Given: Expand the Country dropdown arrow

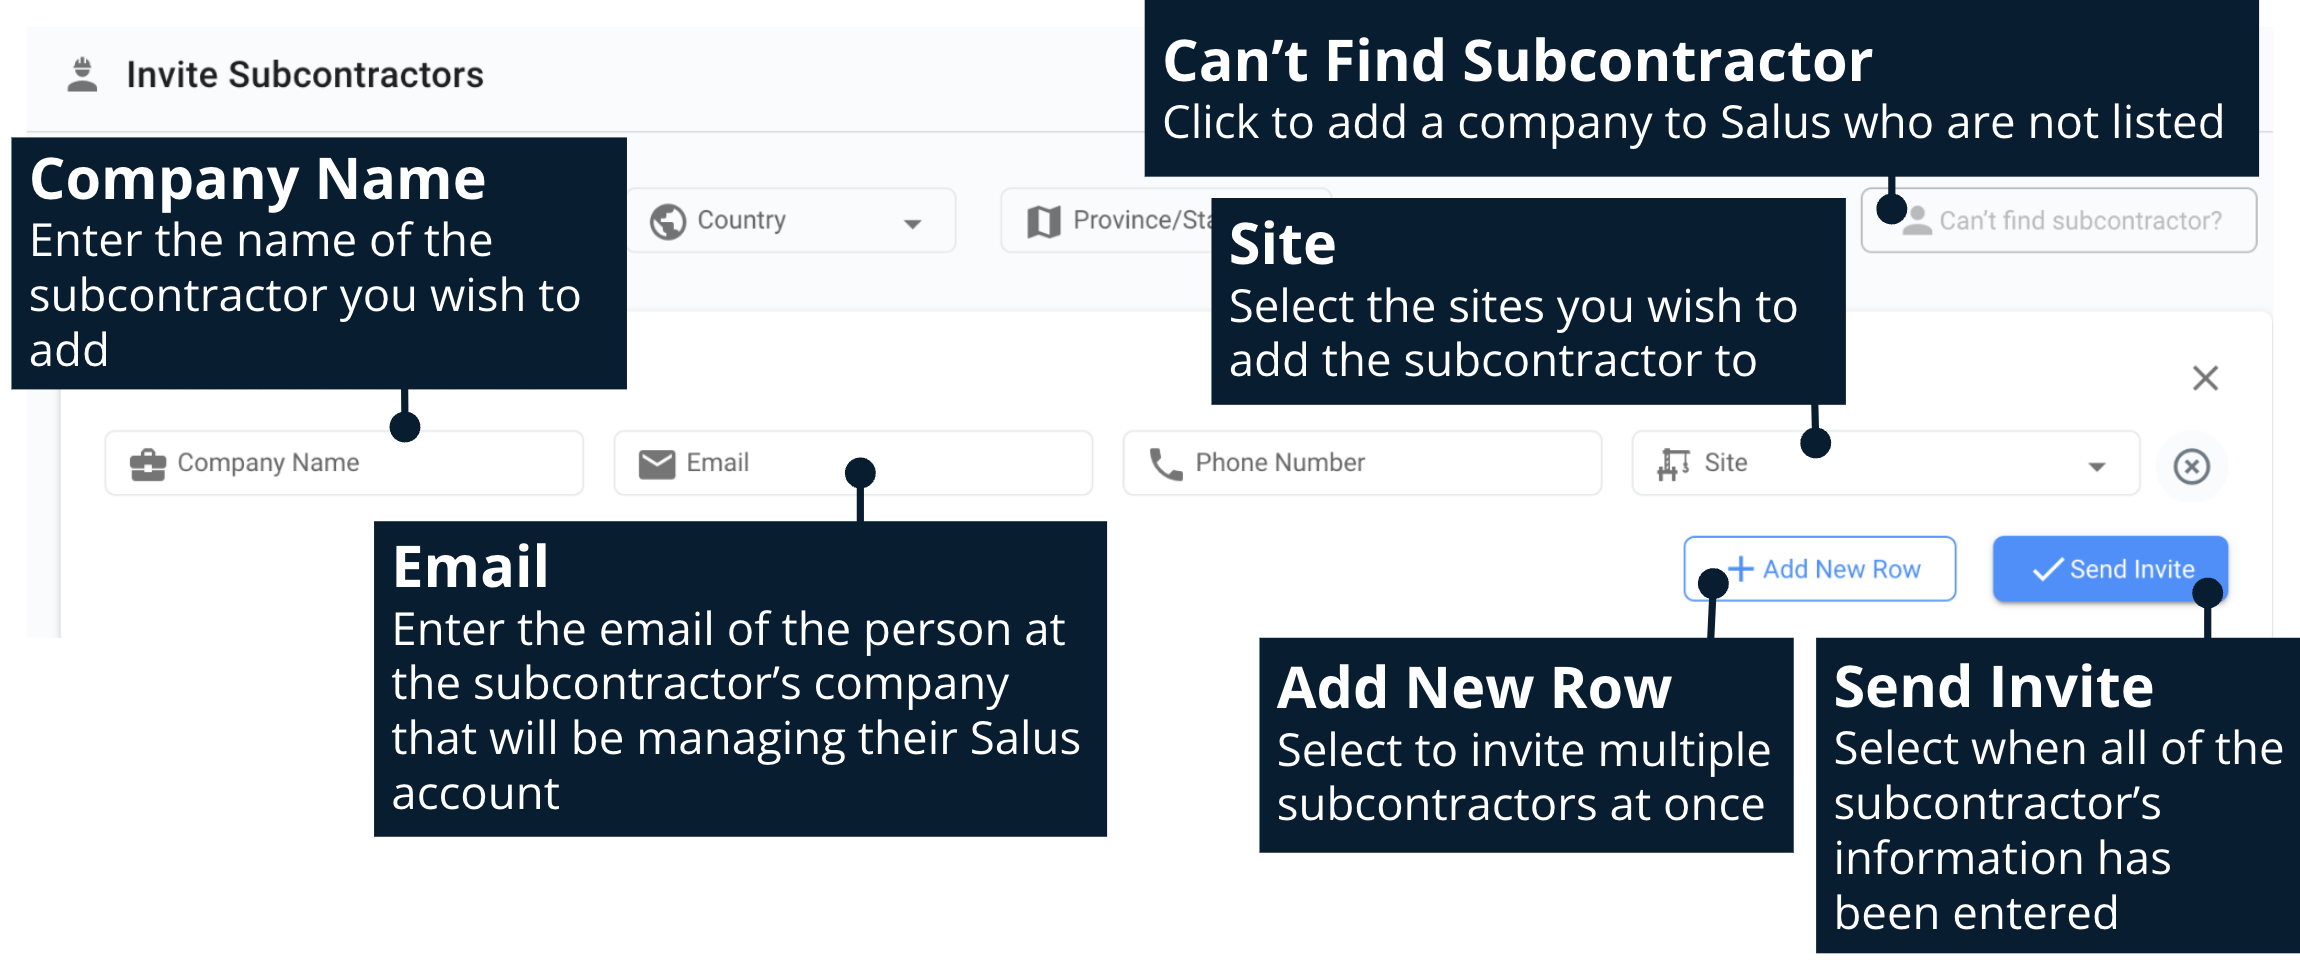Looking at the screenshot, I should pyautogui.click(x=912, y=223).
